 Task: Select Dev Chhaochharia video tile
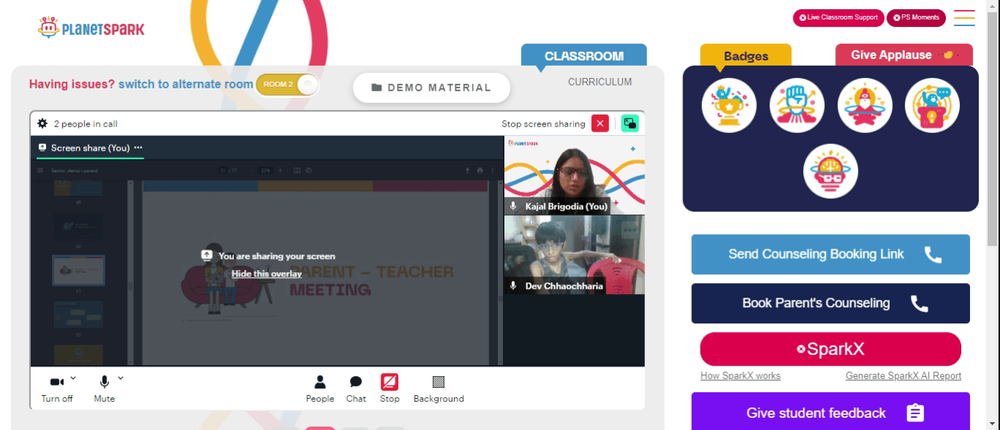pyautogui.click(x=575, y=255)
